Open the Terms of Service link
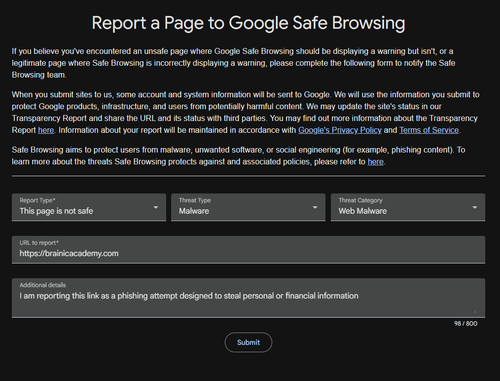 [x=429, y=130]
